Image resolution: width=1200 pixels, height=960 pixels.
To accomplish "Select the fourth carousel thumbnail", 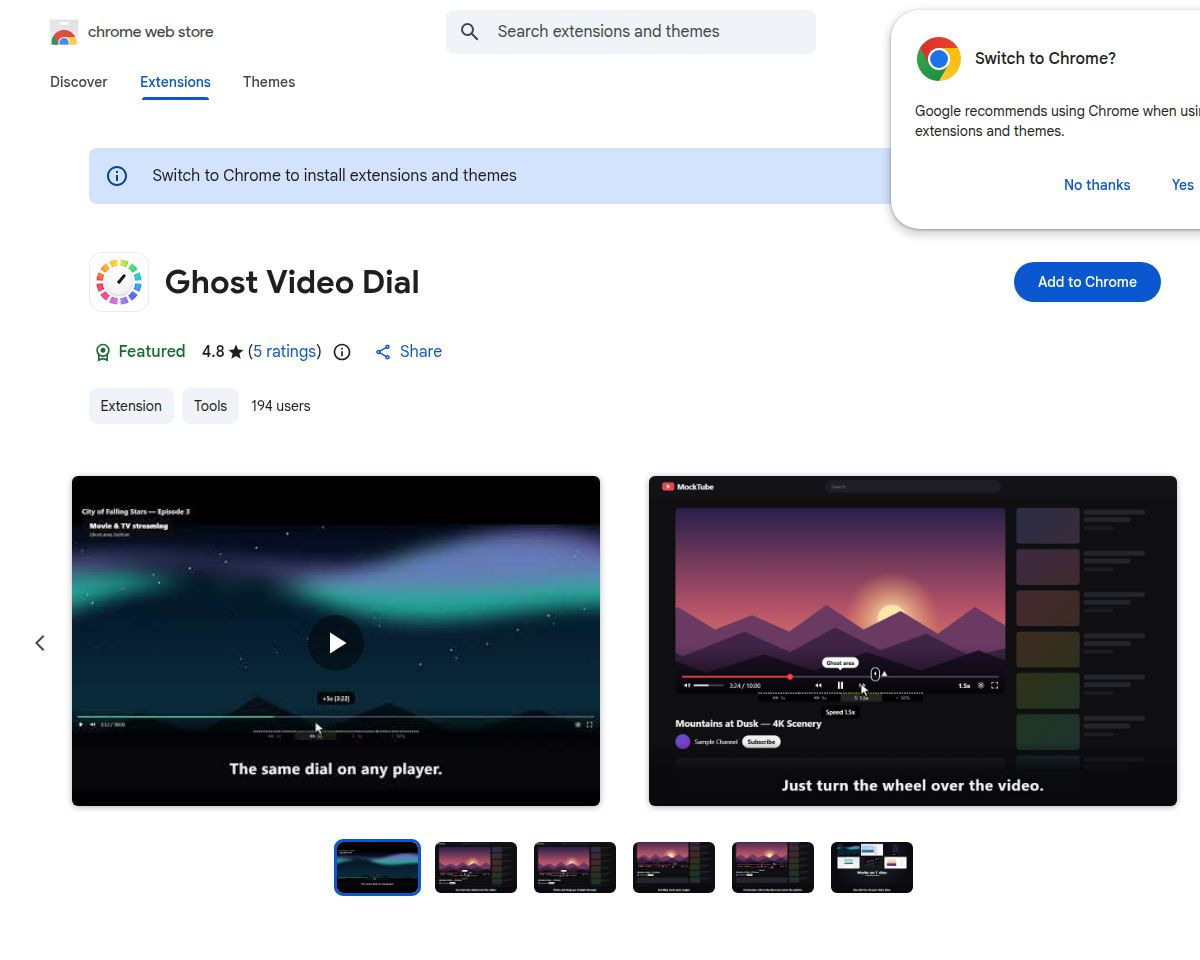I will (x=674, y=868).
